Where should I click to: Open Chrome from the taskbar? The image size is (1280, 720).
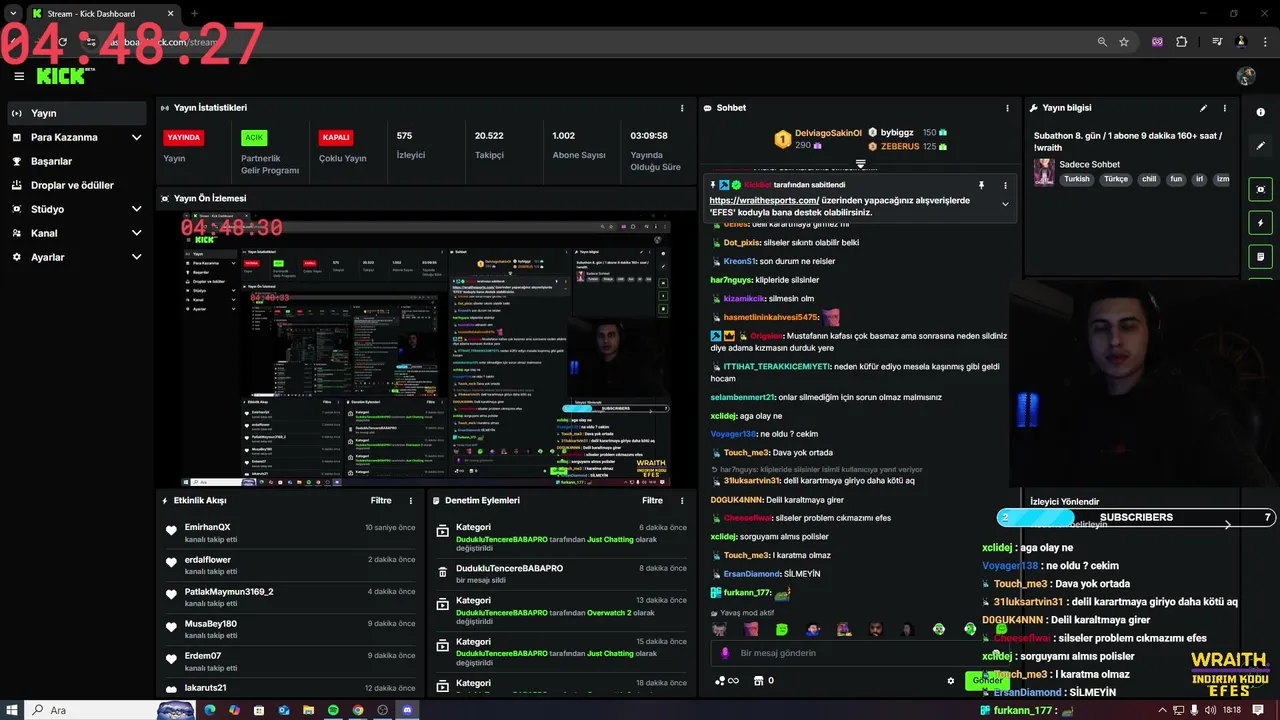click(357, 710)
